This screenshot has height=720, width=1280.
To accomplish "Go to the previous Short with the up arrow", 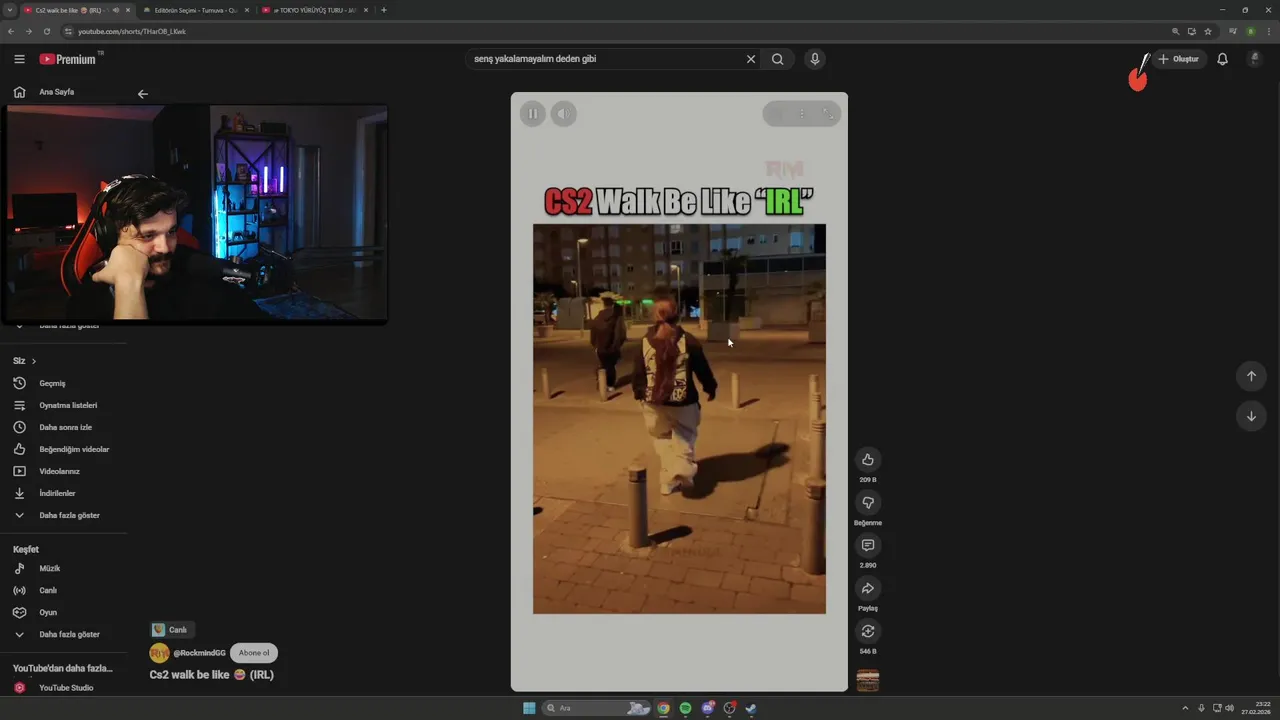I will tap(1251, 376).
